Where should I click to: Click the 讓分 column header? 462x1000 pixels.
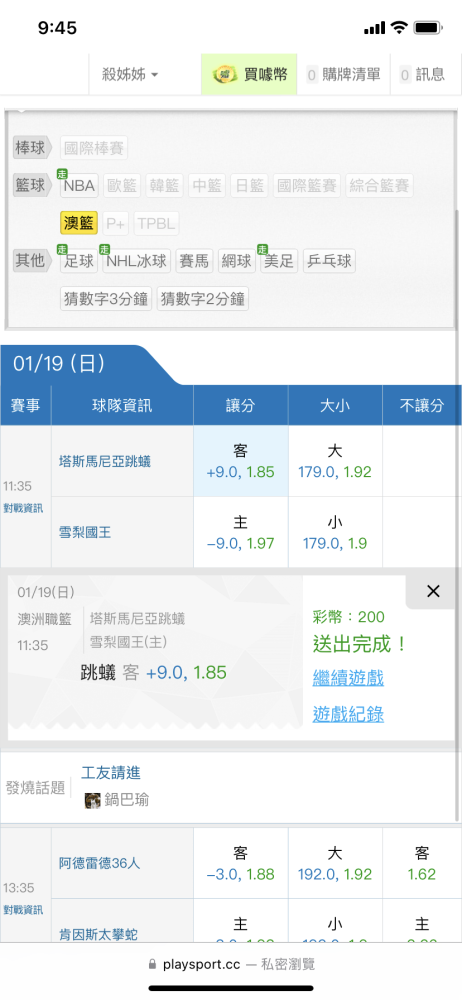241,406
